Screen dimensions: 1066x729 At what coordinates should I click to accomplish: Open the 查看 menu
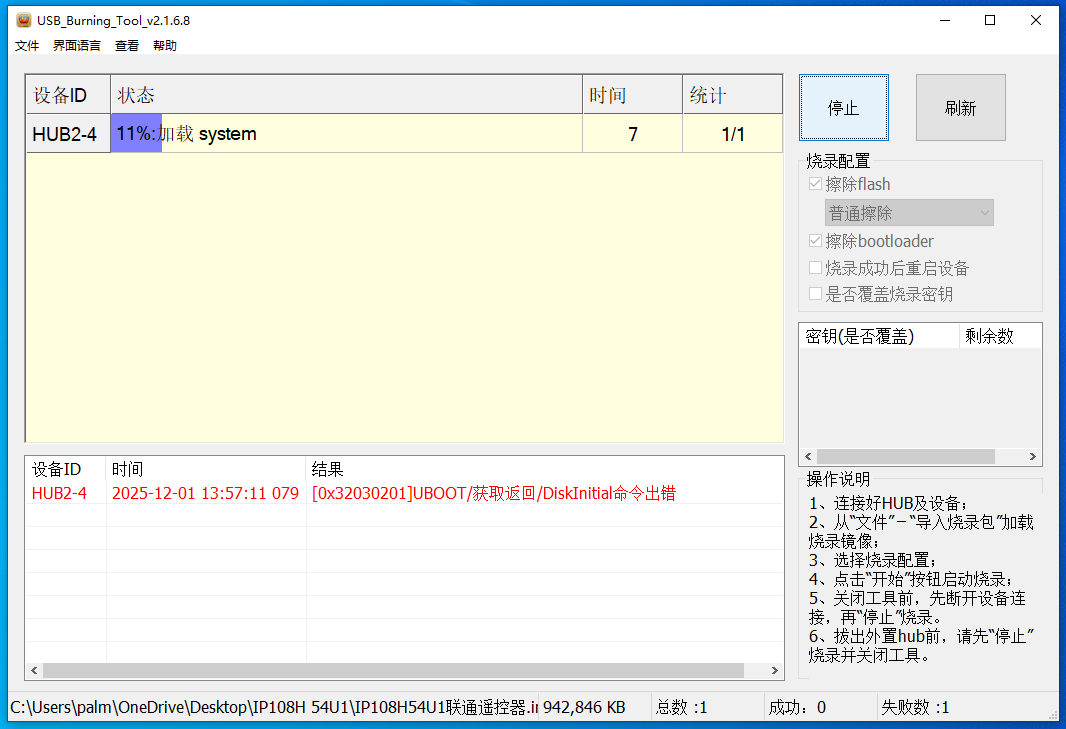coord(126,45)
